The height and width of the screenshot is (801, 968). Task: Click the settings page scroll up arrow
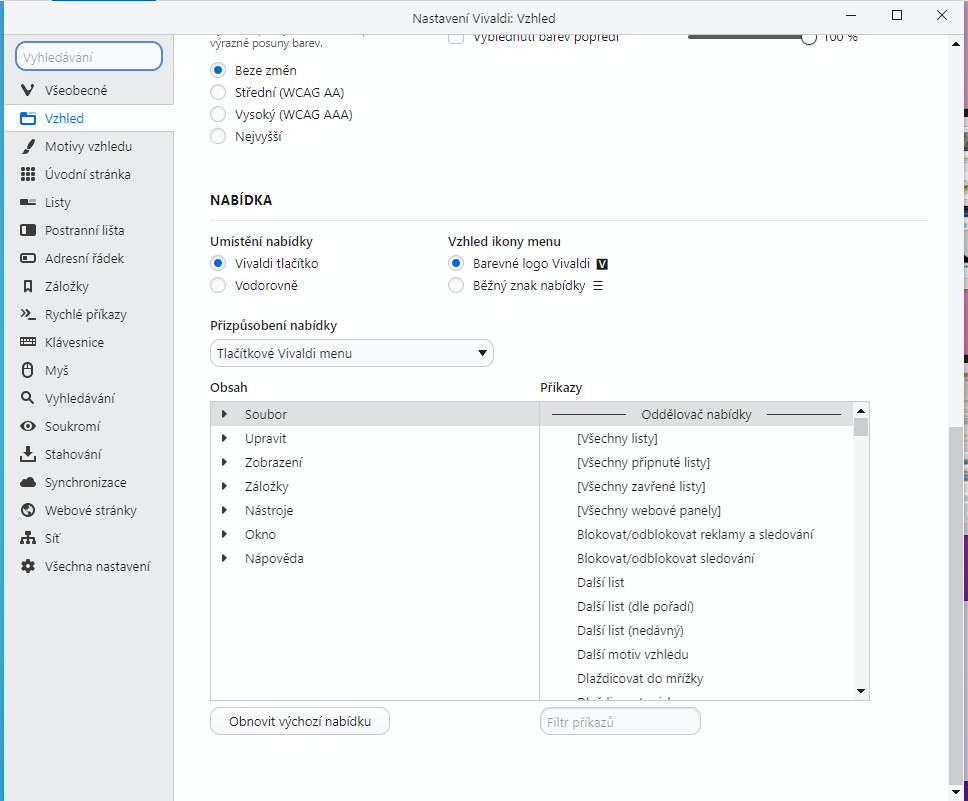coord(956,44)
